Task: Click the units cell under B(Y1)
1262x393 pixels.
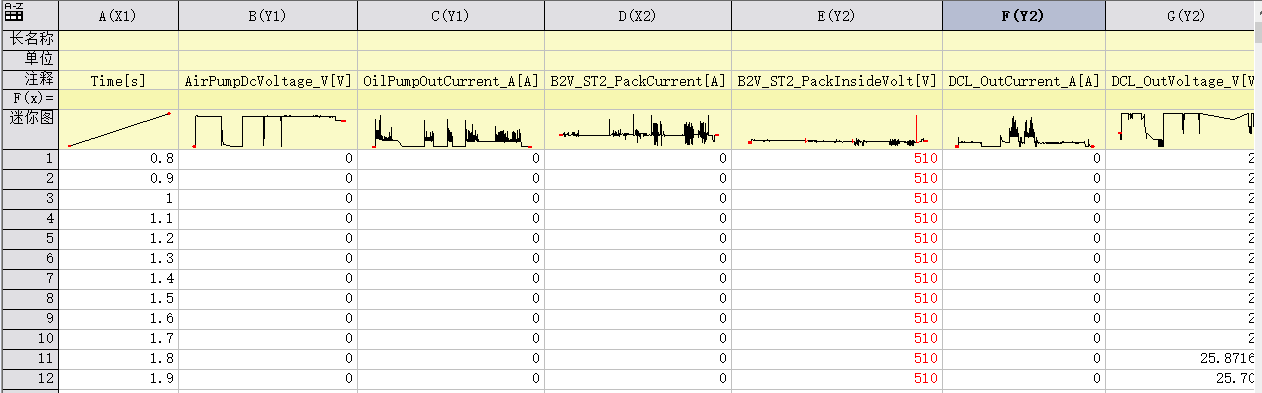Action: pyautogui.click(x=268, y=60)
